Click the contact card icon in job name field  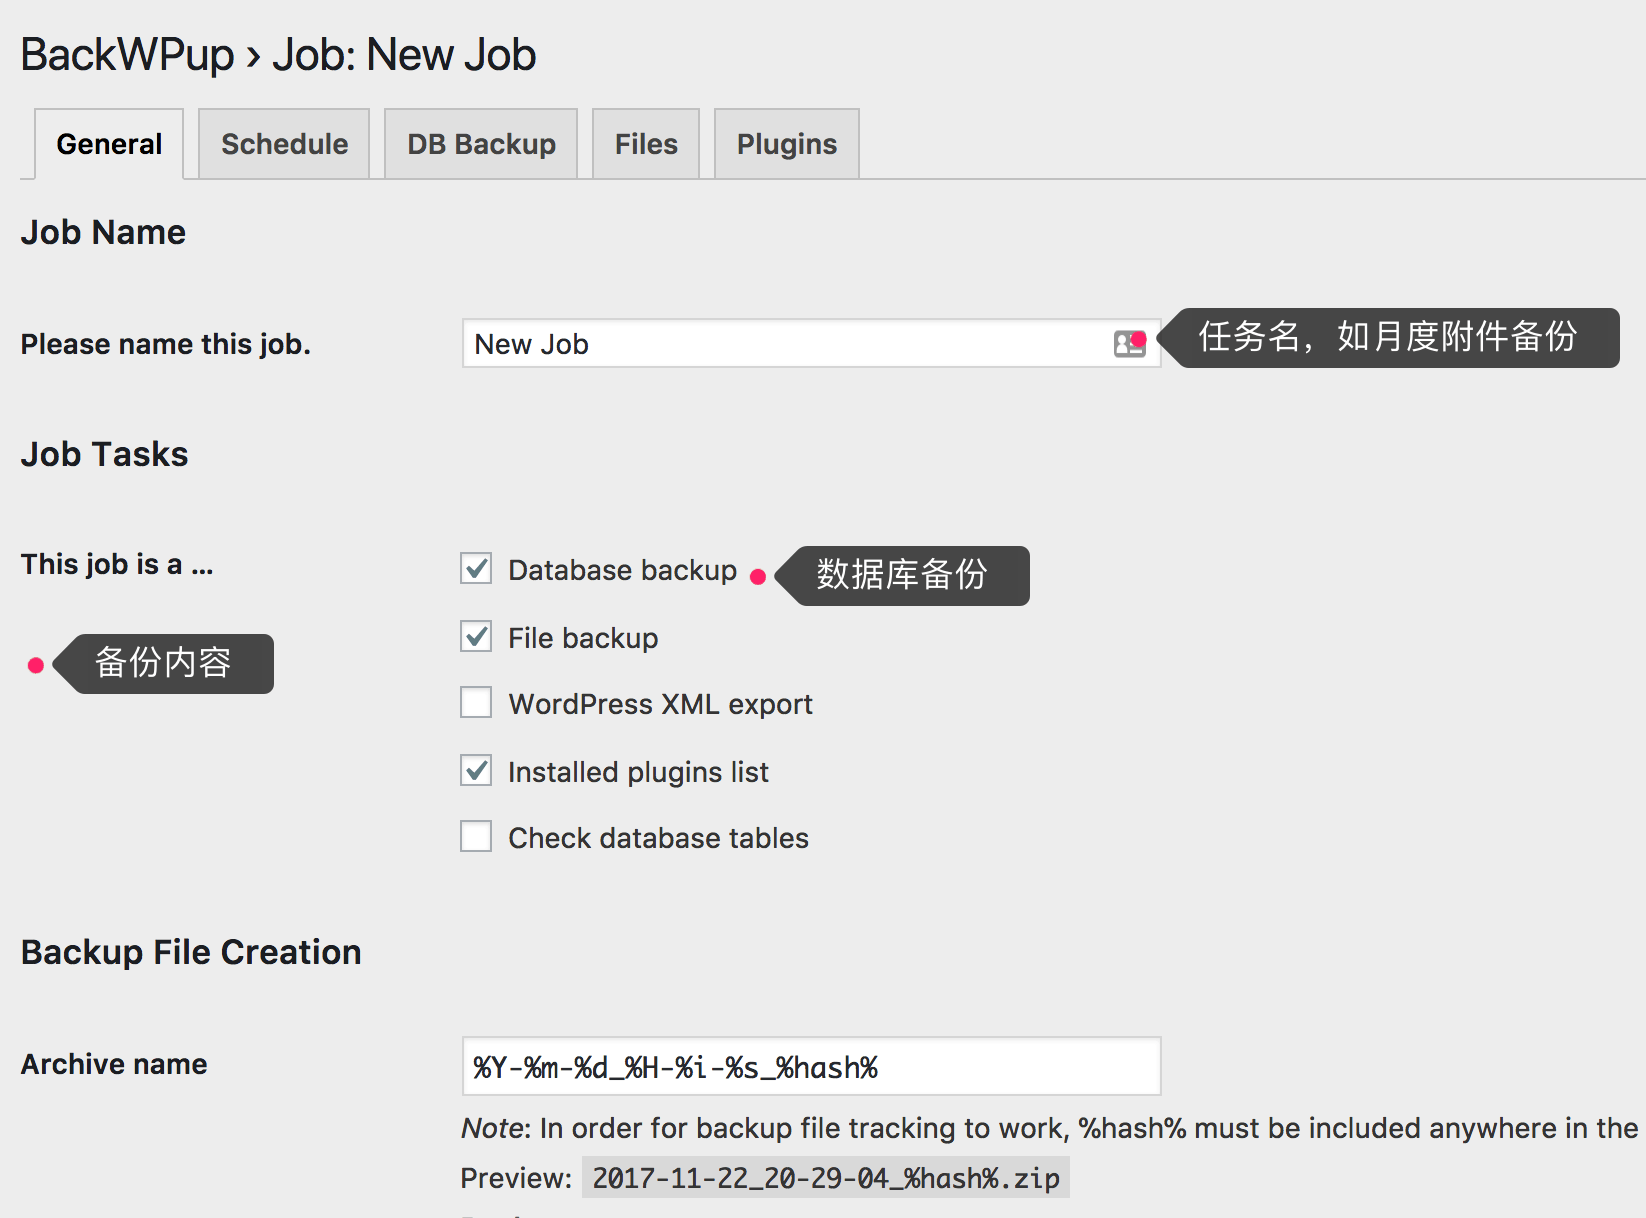[x=1128, y=344]
